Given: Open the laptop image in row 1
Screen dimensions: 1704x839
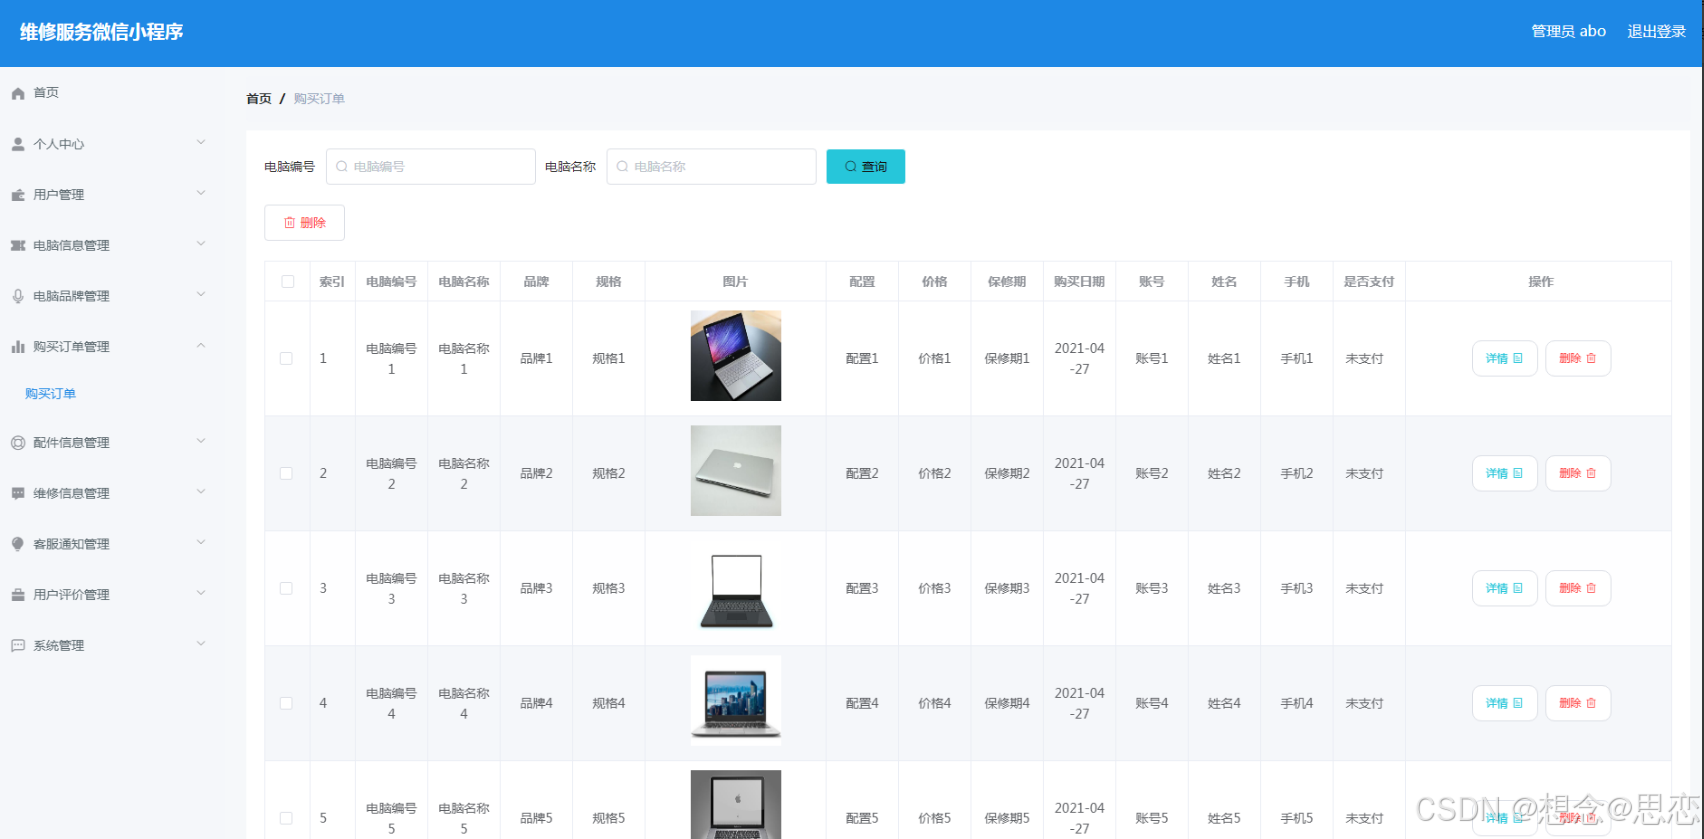Looking at the screenshot, I should coord(736,356).
